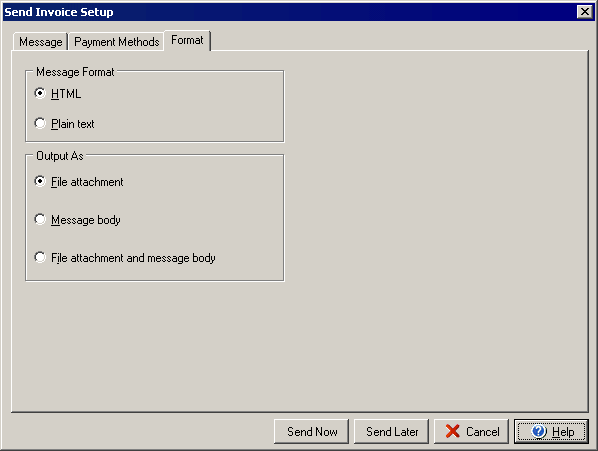This screenshot has height=451, width=598.
Task: Click the File attachment label text
Action: 87,182
